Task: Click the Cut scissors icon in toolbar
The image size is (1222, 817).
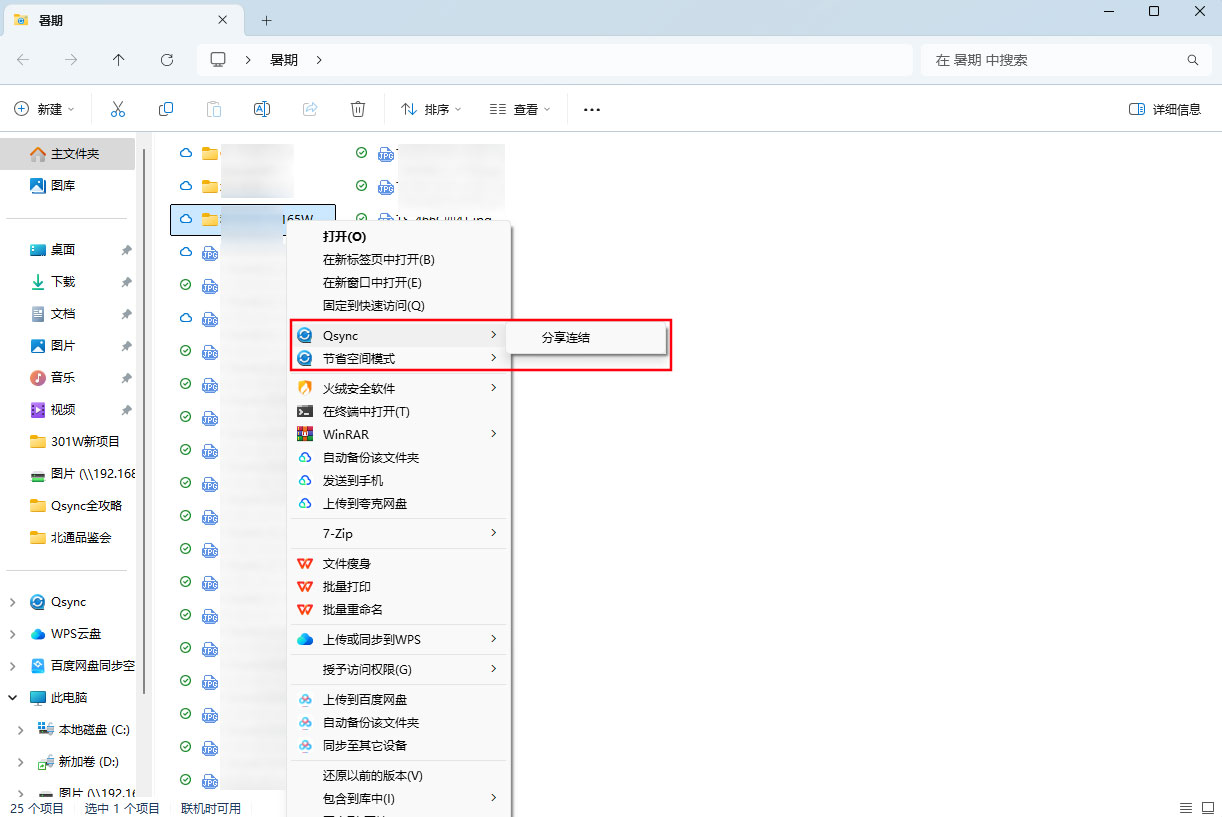Action: 118,109
